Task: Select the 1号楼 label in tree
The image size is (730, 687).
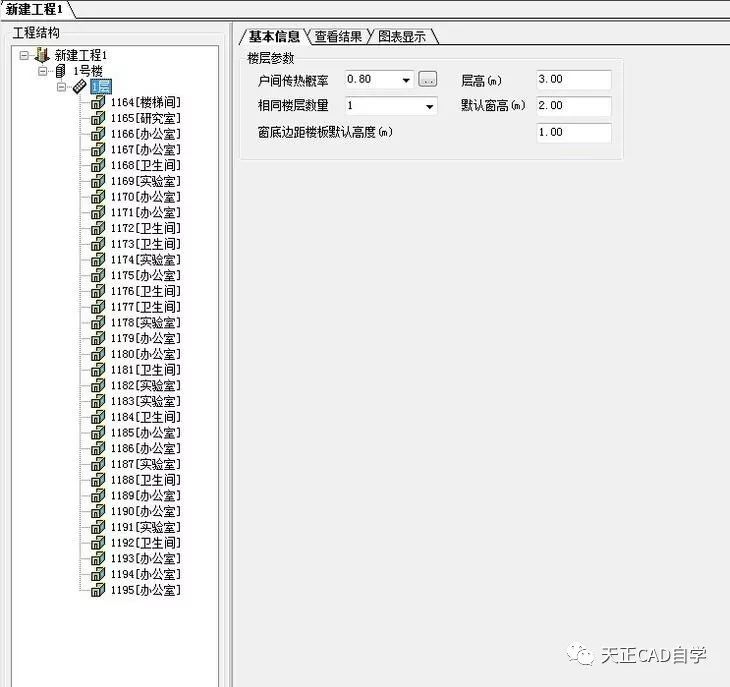Action: pos(88,71)
